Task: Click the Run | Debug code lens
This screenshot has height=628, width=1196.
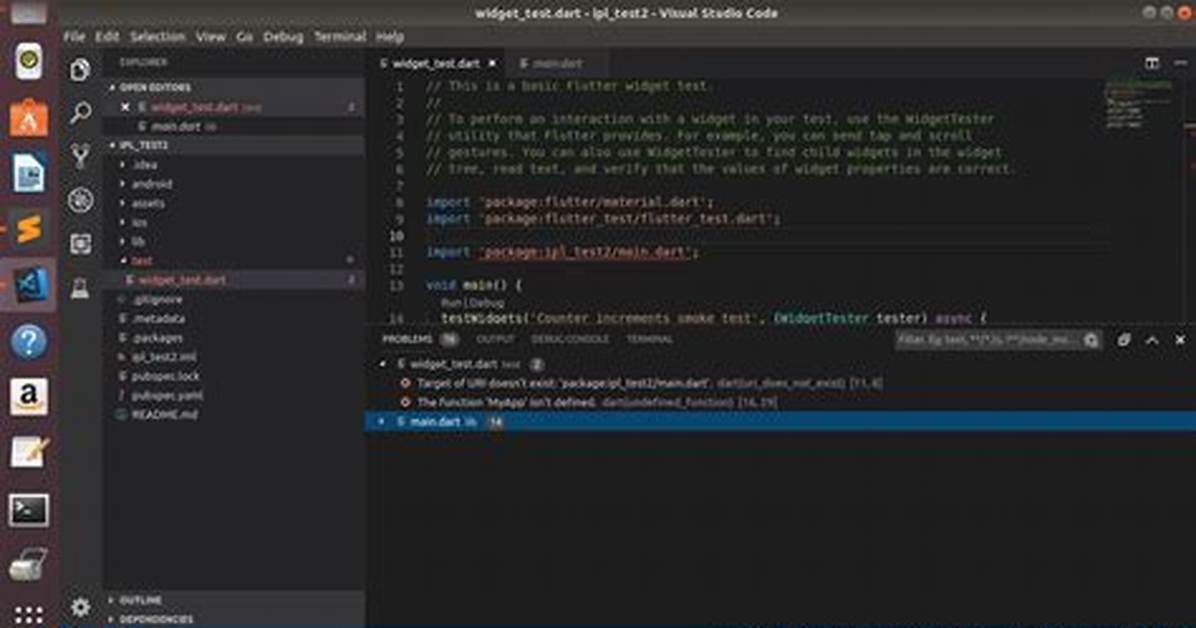Action: pyautogui.click(x=472, y=302)
